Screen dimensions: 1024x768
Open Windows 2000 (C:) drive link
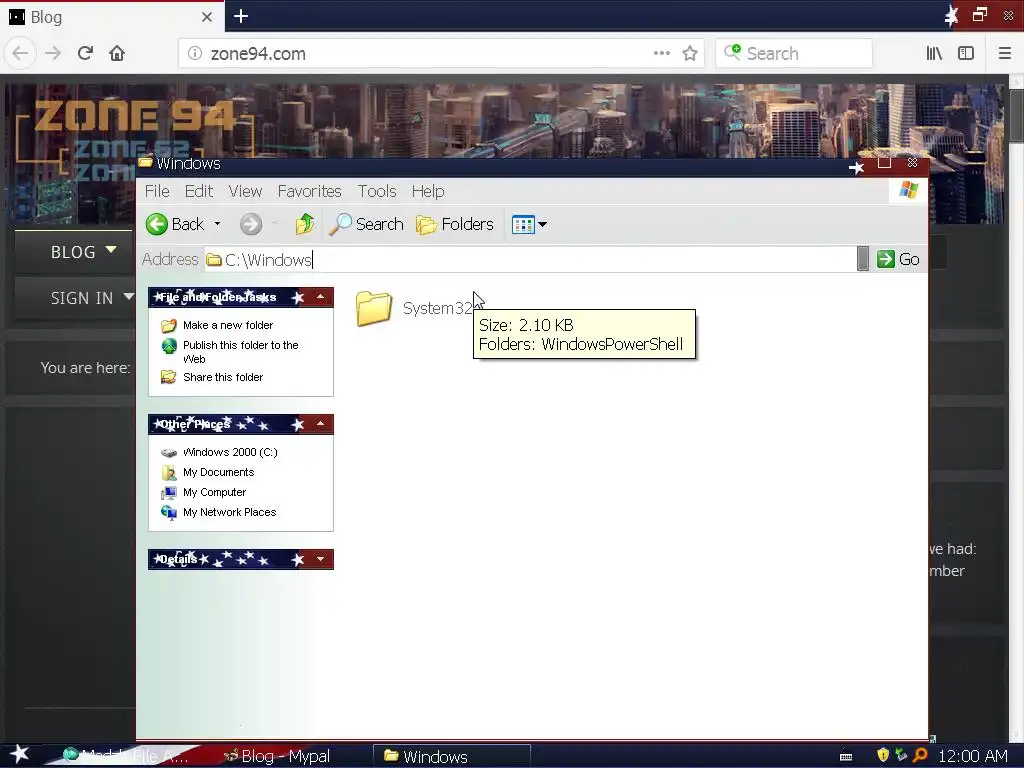click(230, 452)
